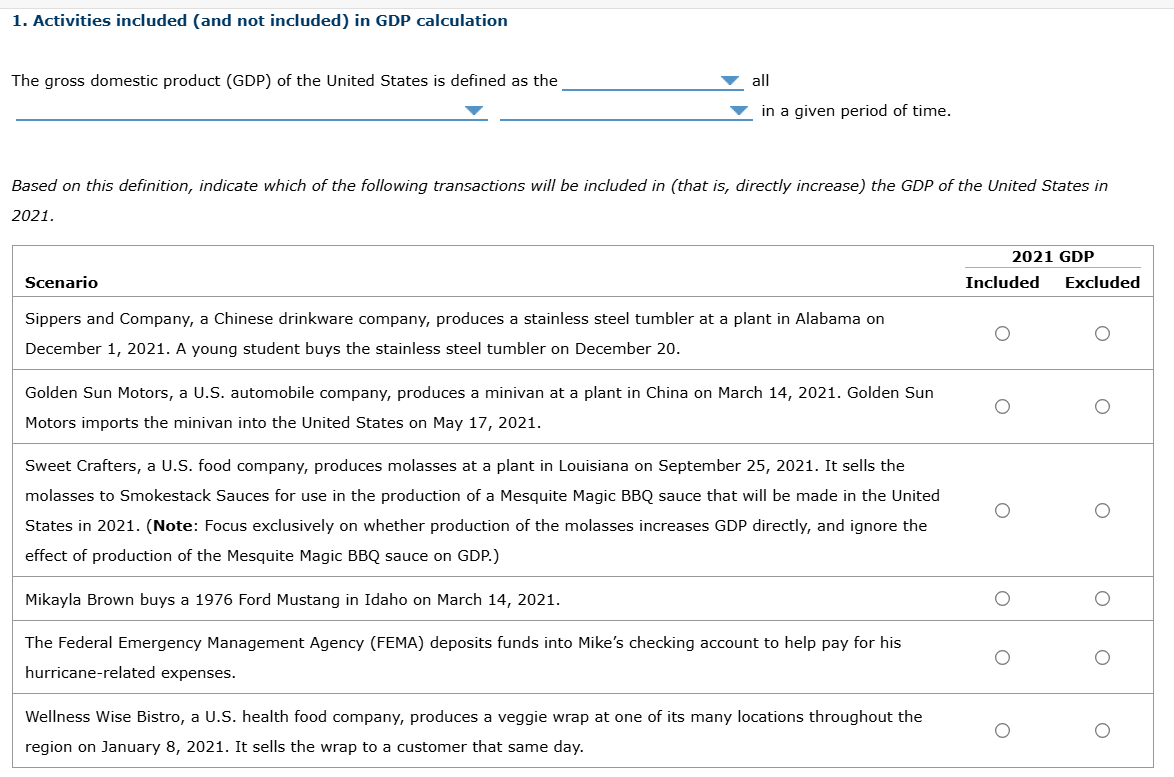Mark Sippers and Company tumbler as Excluded
This screenshot has height=777, width=1174.
[1102, 333]
